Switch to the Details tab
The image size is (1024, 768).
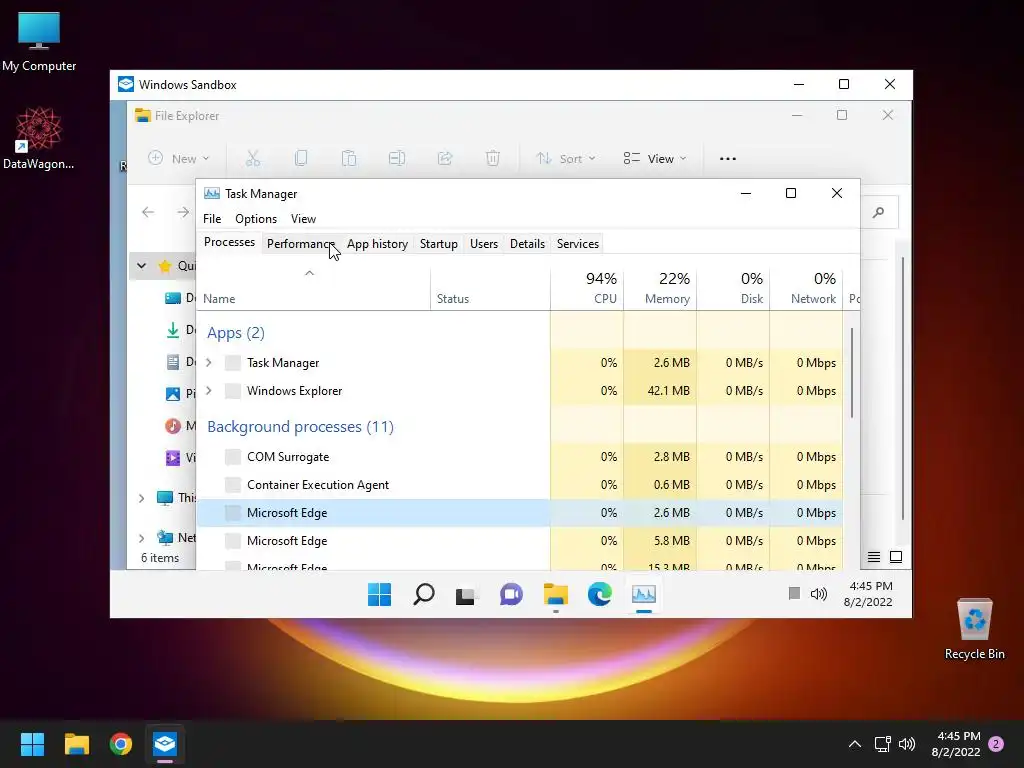coord(527,244)
